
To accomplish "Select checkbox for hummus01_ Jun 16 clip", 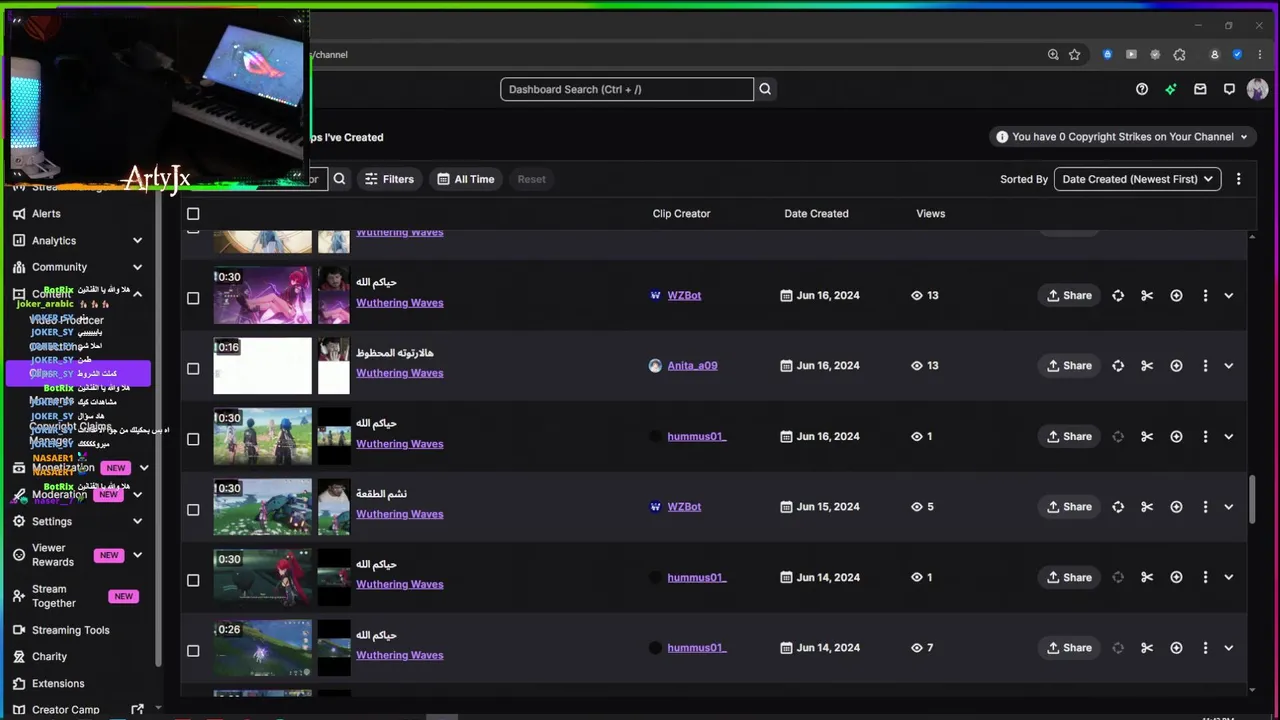I will pyautogui.click(x=193, y=439).
